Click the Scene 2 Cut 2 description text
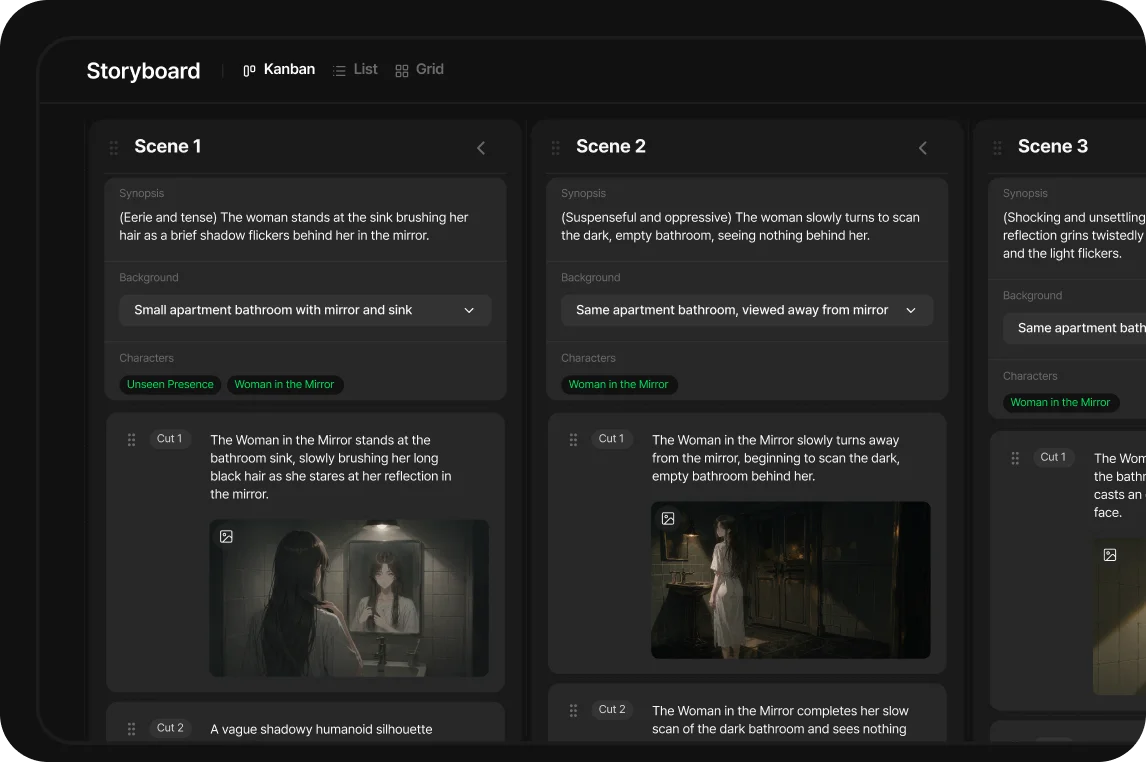 (781, 720)
